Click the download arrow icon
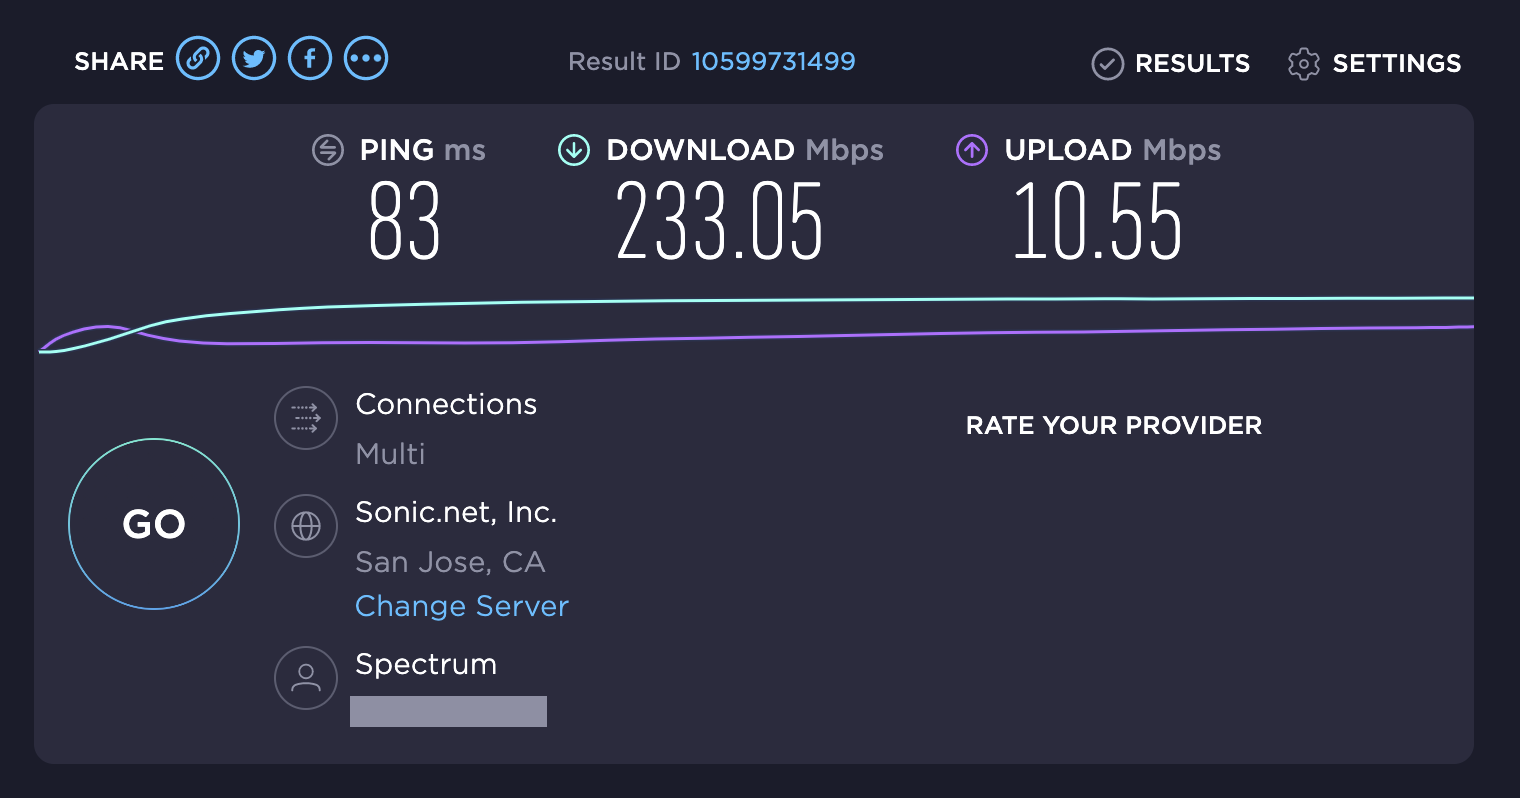This screenshot has width=1520, height=798. coord(573,150)
